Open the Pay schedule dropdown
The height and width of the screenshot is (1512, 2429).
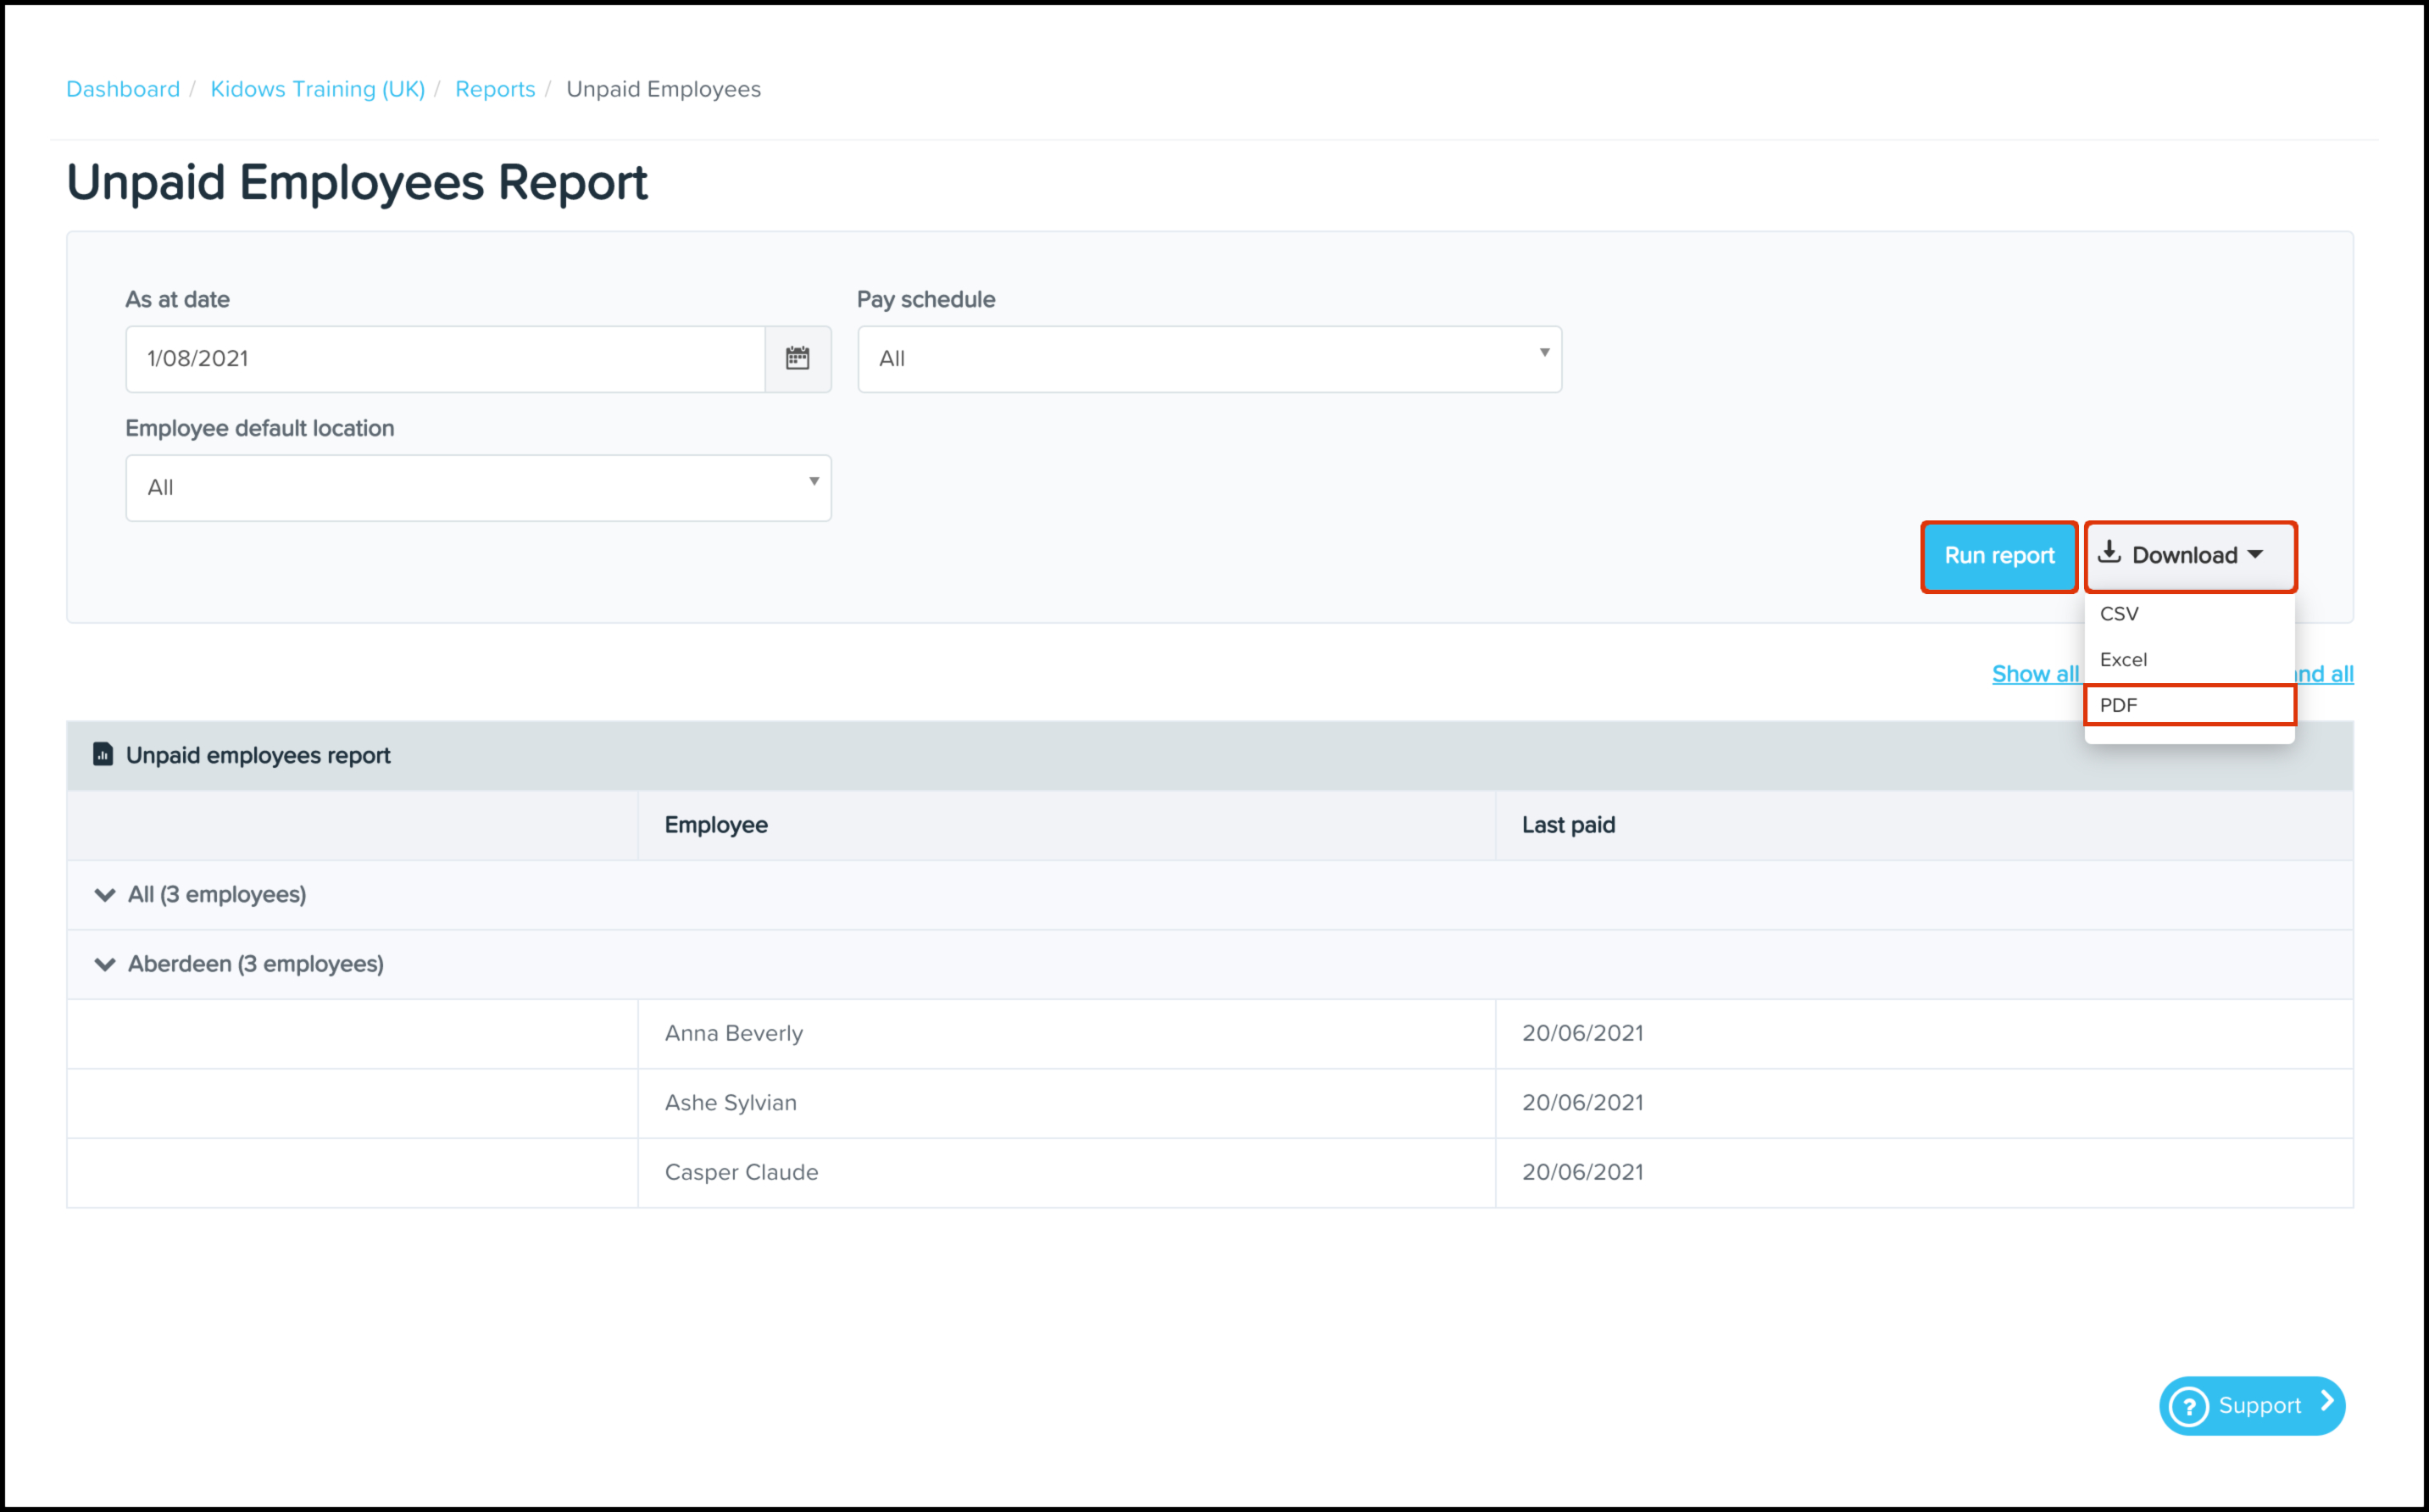[x=1209, y=358]
